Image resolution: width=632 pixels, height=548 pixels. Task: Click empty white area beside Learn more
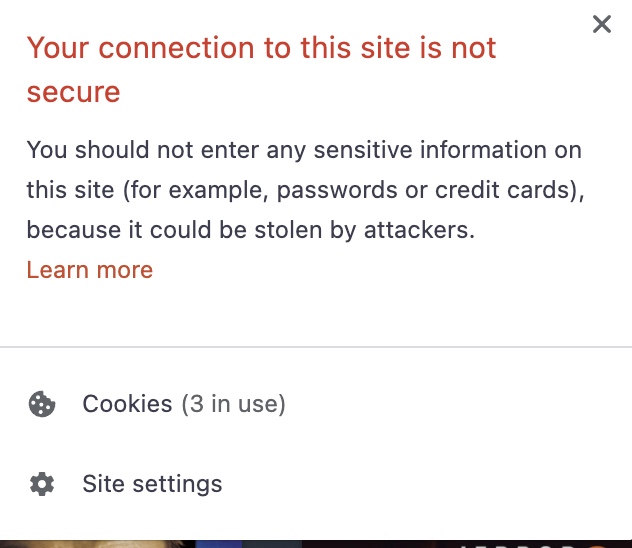380,270
